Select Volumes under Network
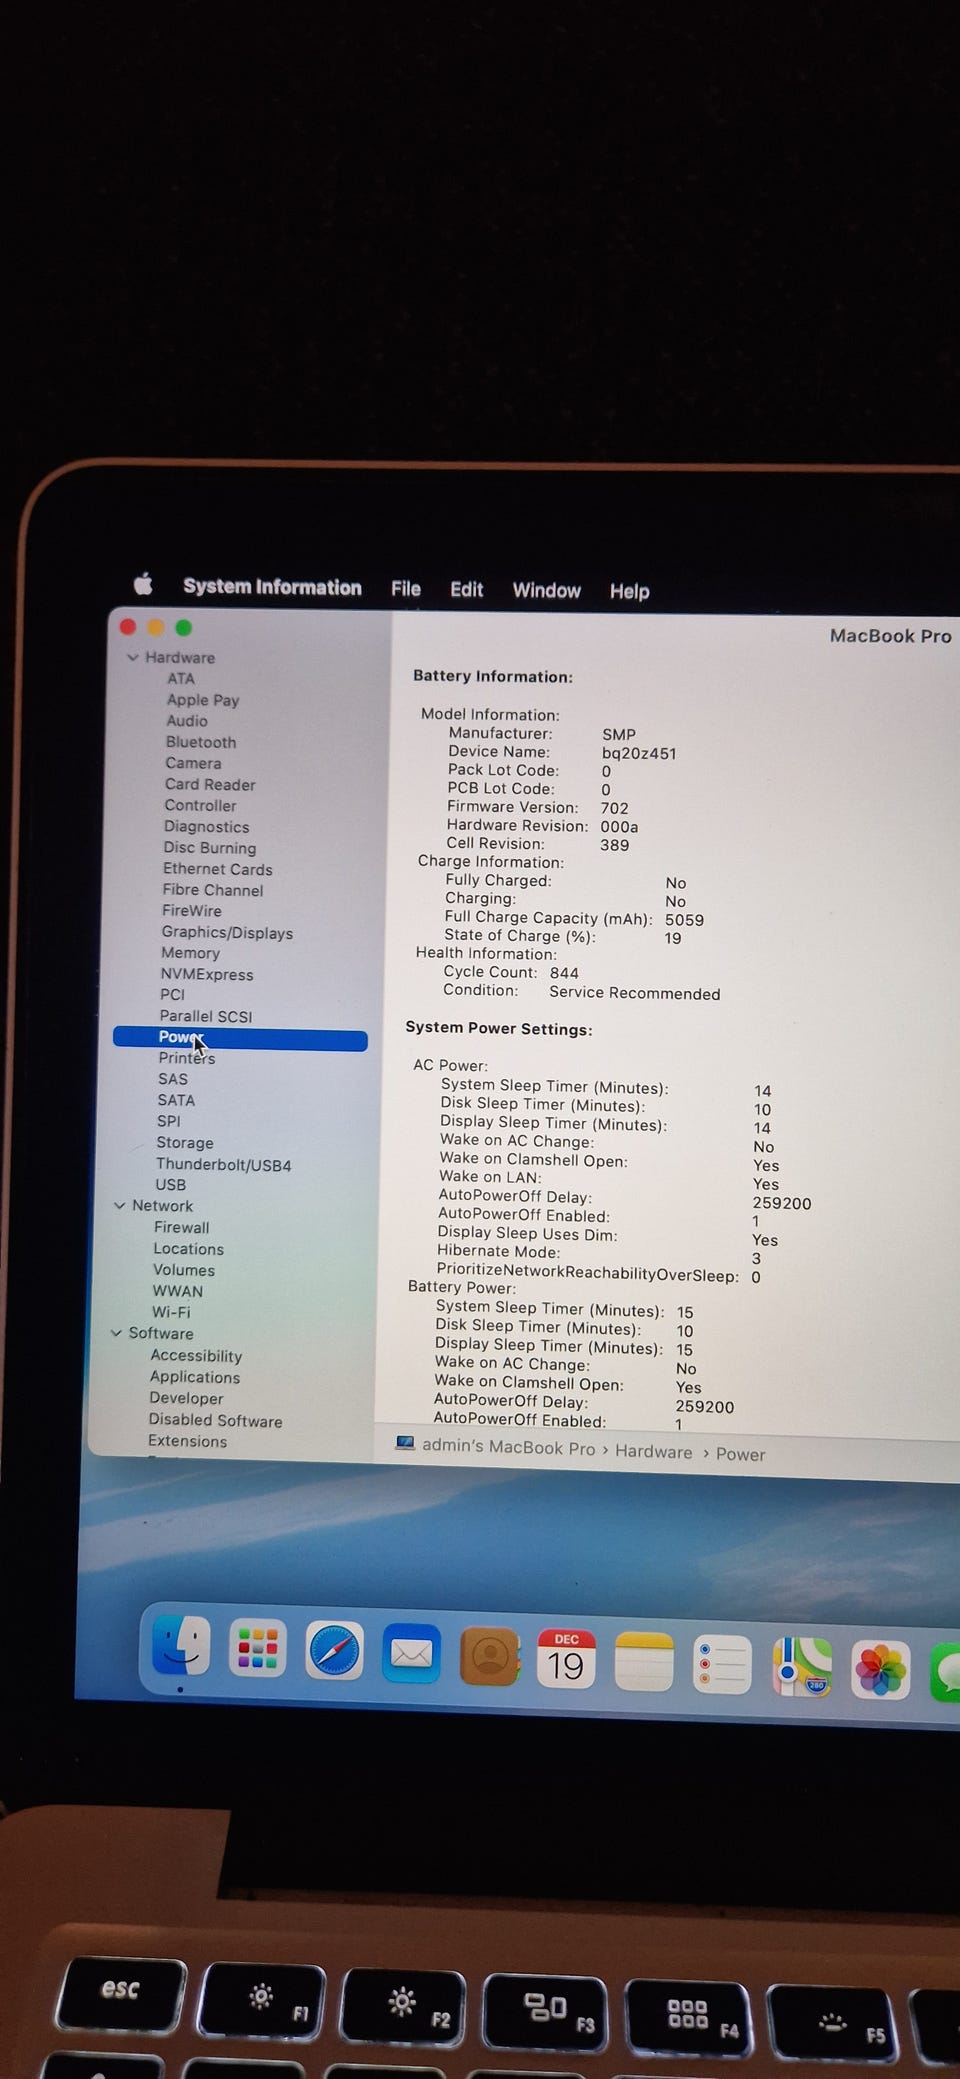This screenshot has width=960, height=2079. pyautogui.click(x=184, y=1270)
